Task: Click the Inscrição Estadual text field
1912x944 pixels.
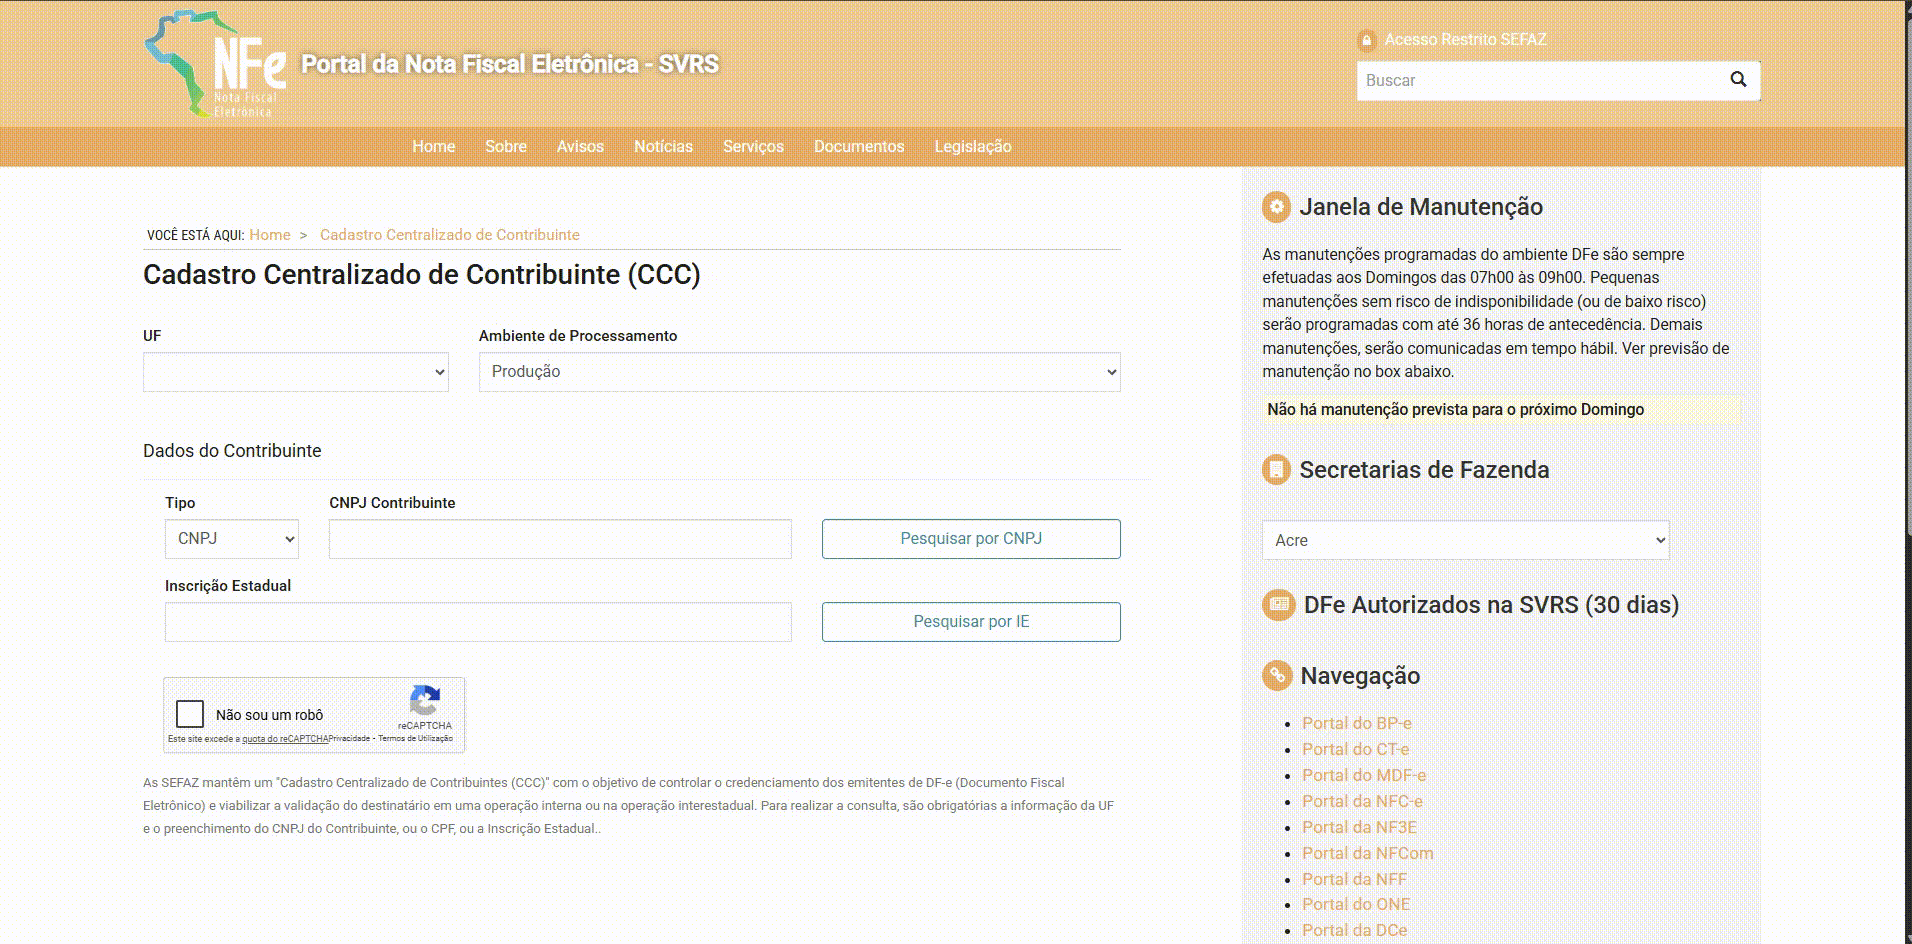Action: click(x=478, y=622)
